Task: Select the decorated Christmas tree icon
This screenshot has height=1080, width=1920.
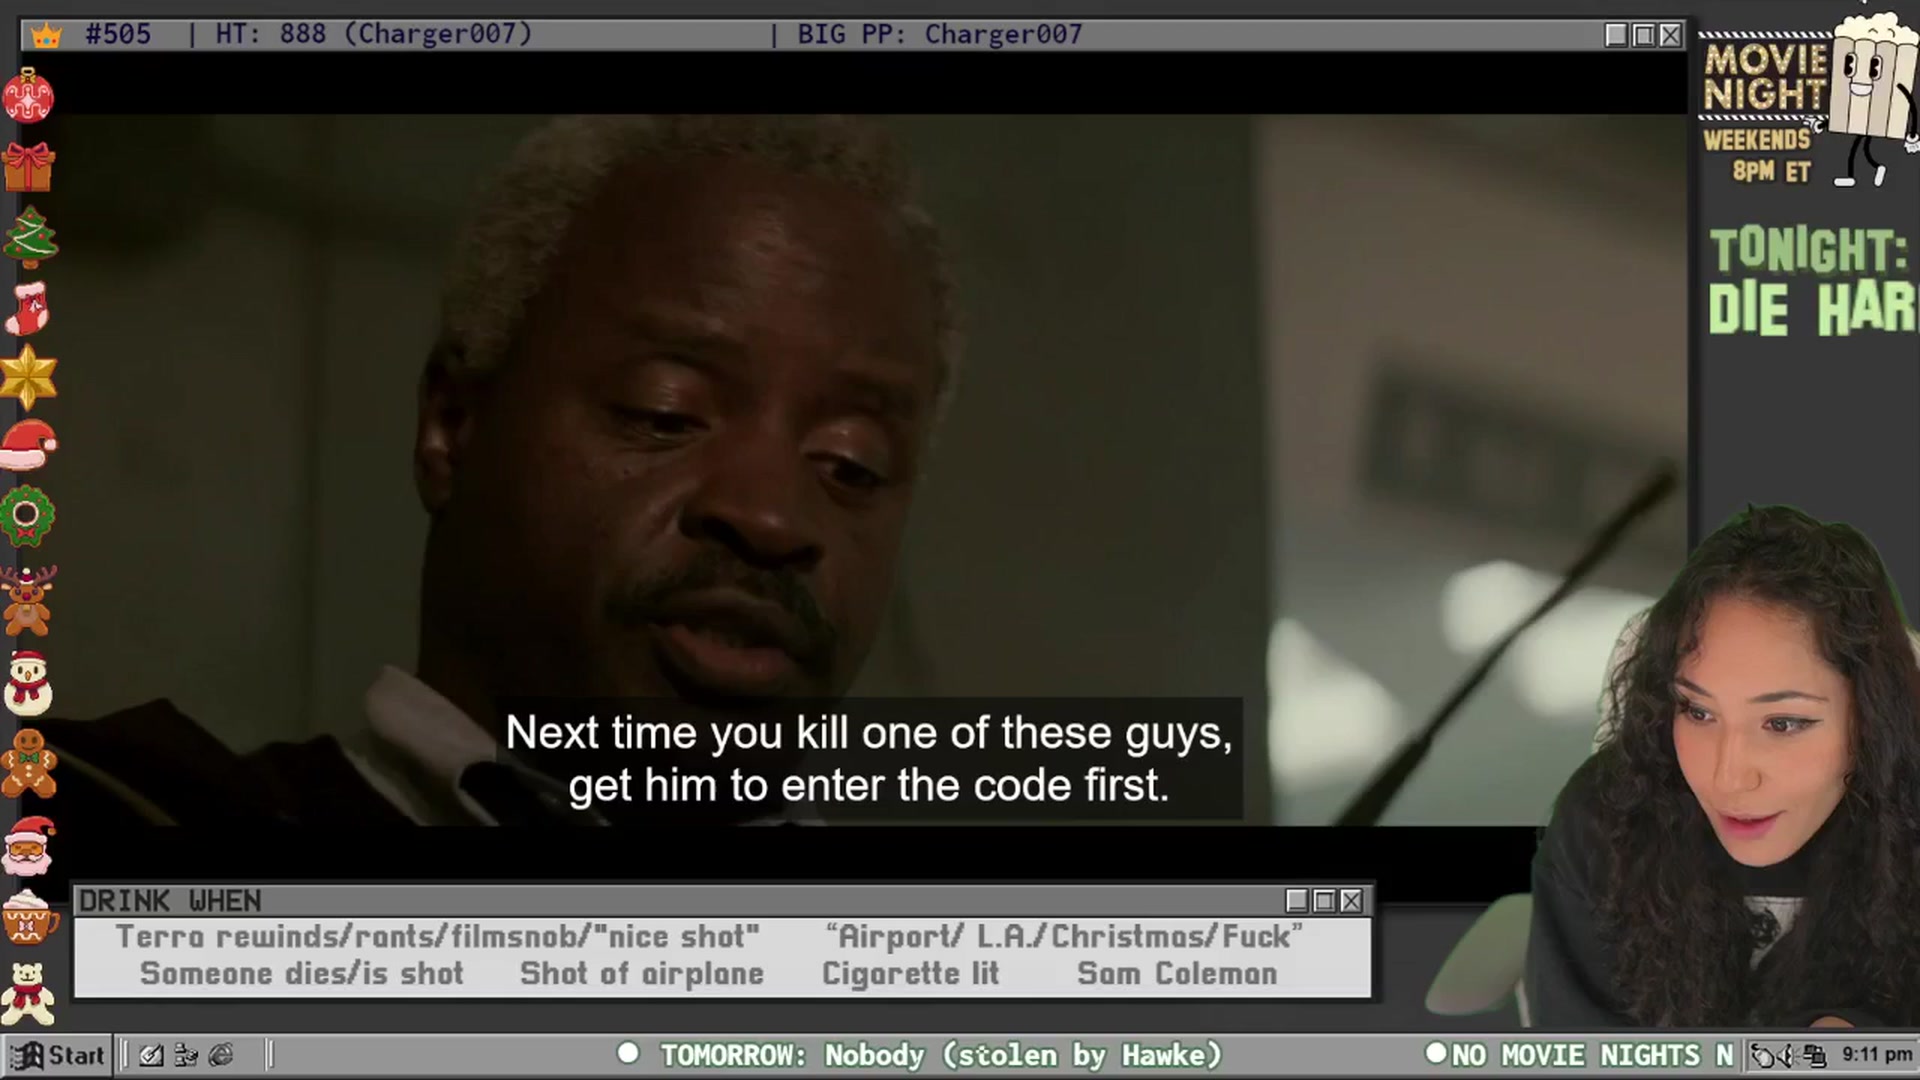Action: (30, 237)
